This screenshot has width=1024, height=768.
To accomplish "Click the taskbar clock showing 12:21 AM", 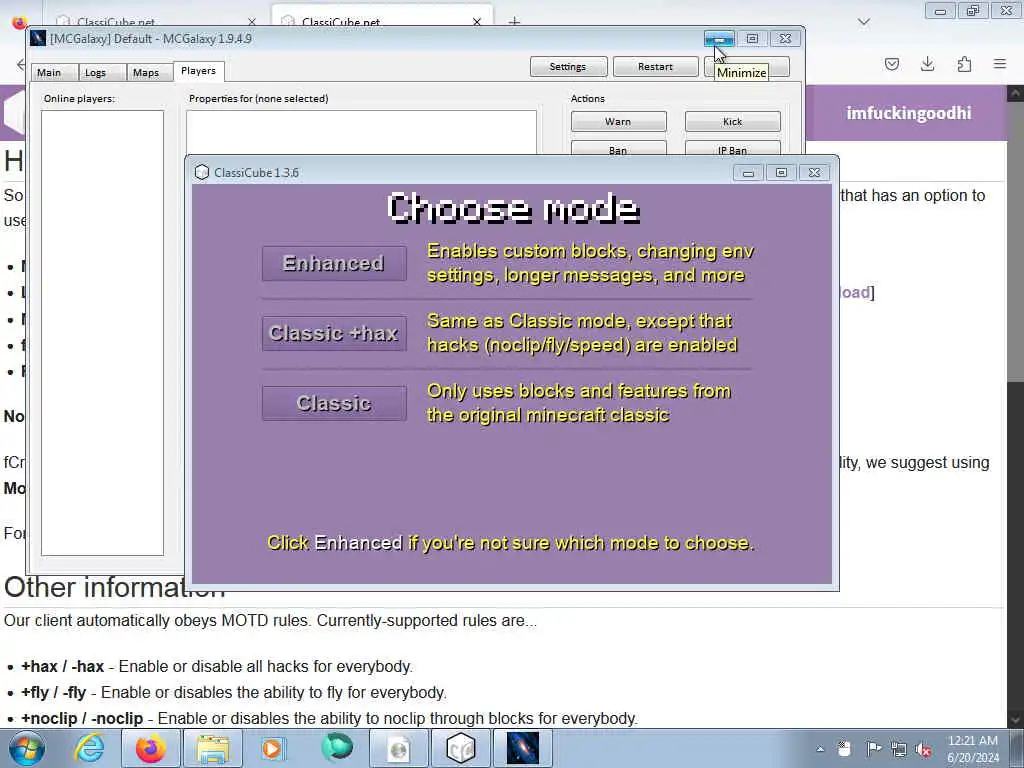I will tap(973, 749).
